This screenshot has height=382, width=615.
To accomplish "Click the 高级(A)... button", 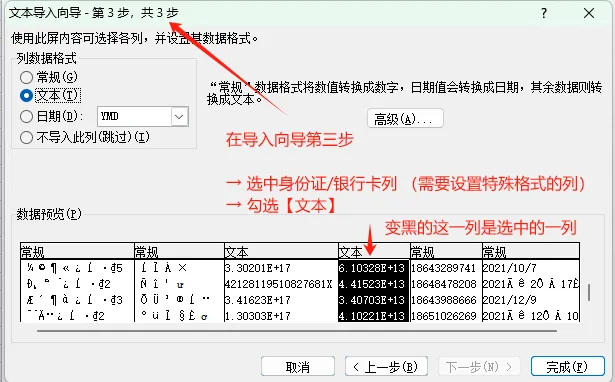I will point(405,118).
